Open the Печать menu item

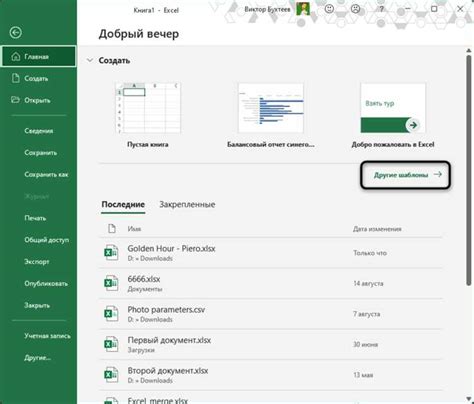[35, 218]
